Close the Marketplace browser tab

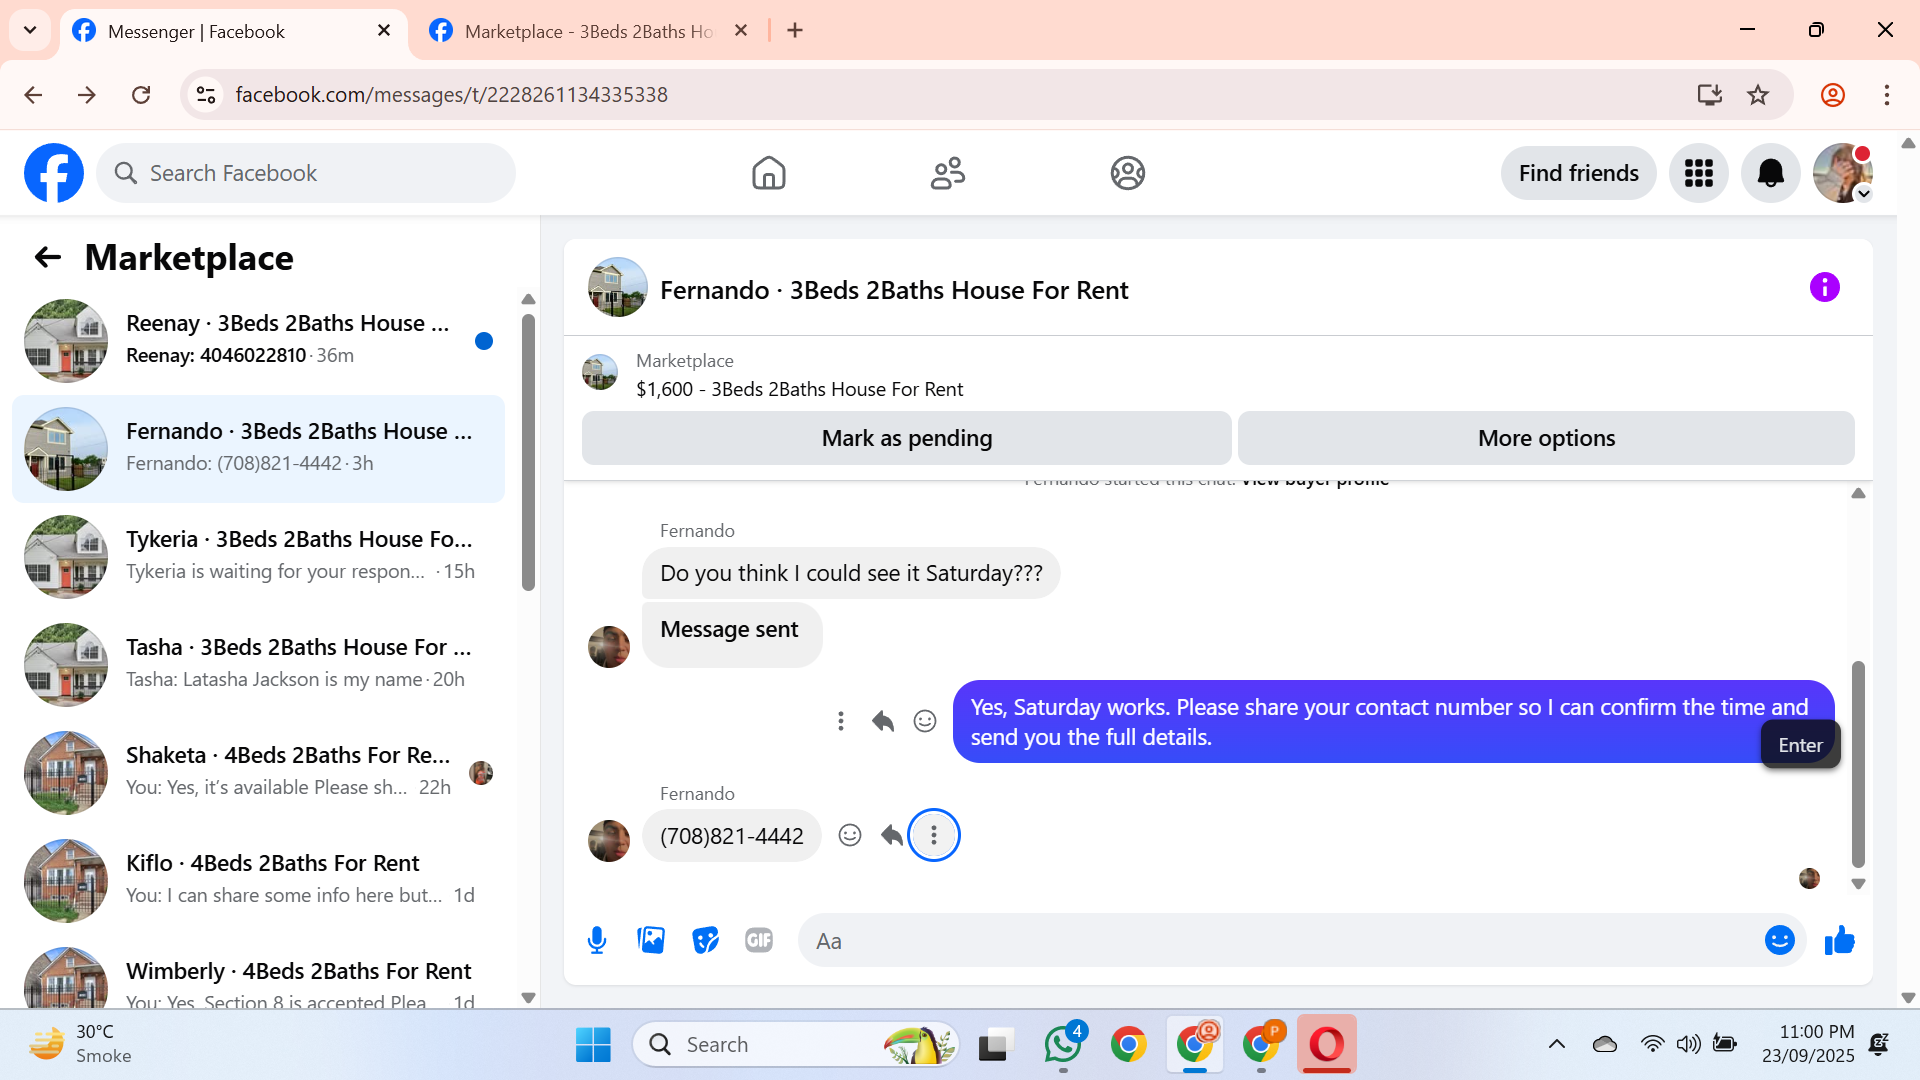click(741, 31)
